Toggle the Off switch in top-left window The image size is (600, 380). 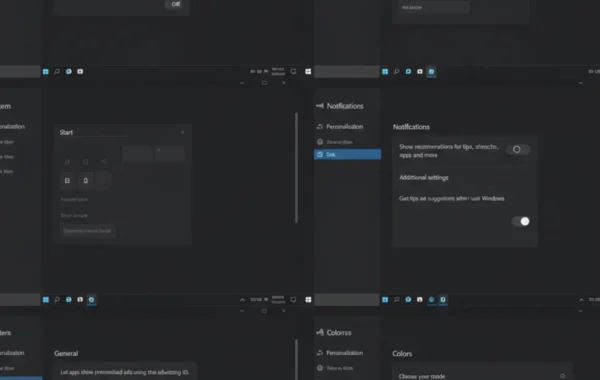tap(175, 4)
